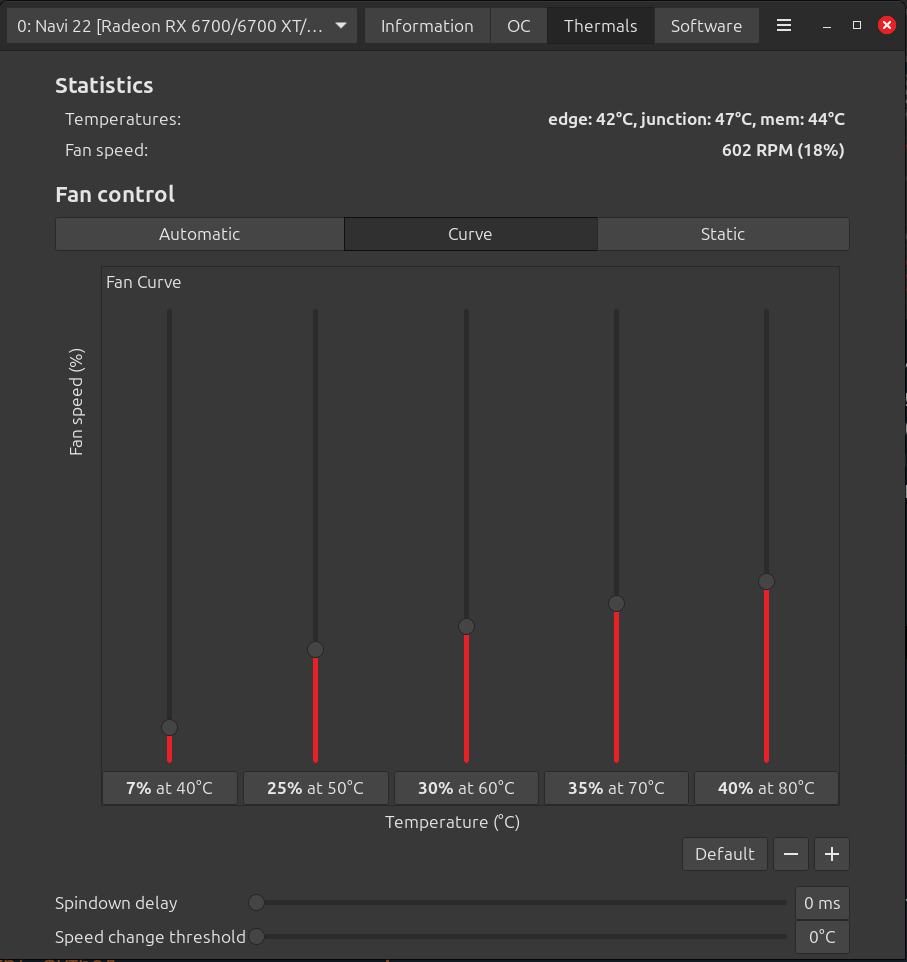Click the temperatures reading edge 42°C
Viewport: 907px width, 962px height.
tap(697, 119)
